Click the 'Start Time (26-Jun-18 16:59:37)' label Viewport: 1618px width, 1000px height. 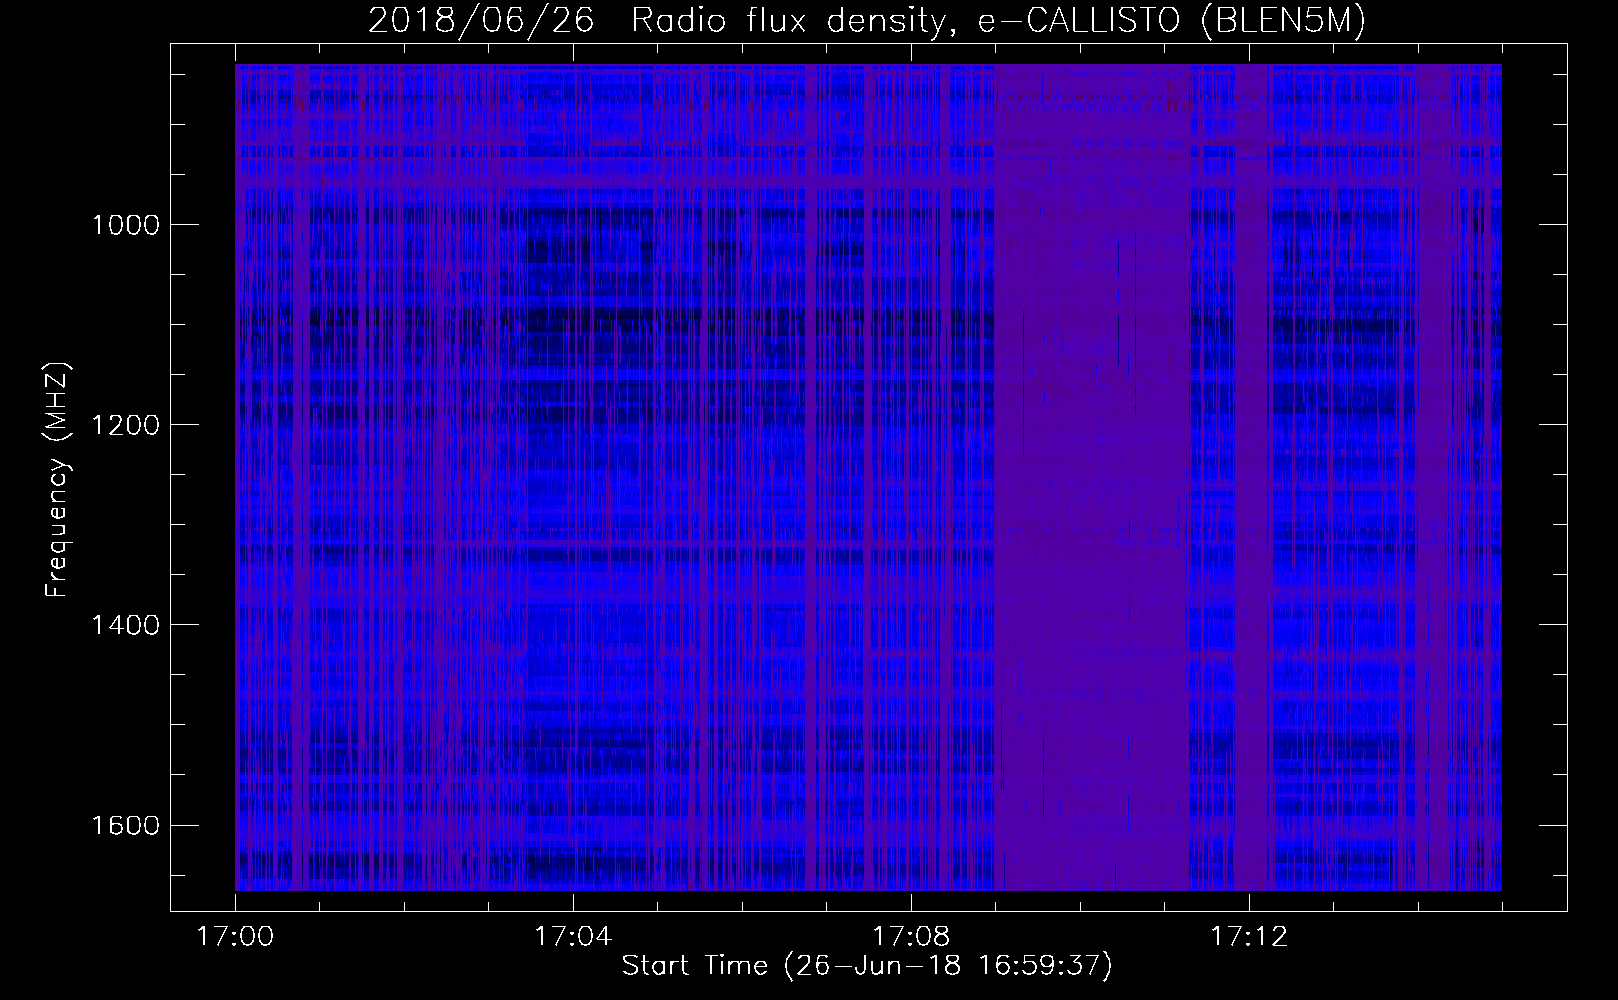(x=867, y=966)
